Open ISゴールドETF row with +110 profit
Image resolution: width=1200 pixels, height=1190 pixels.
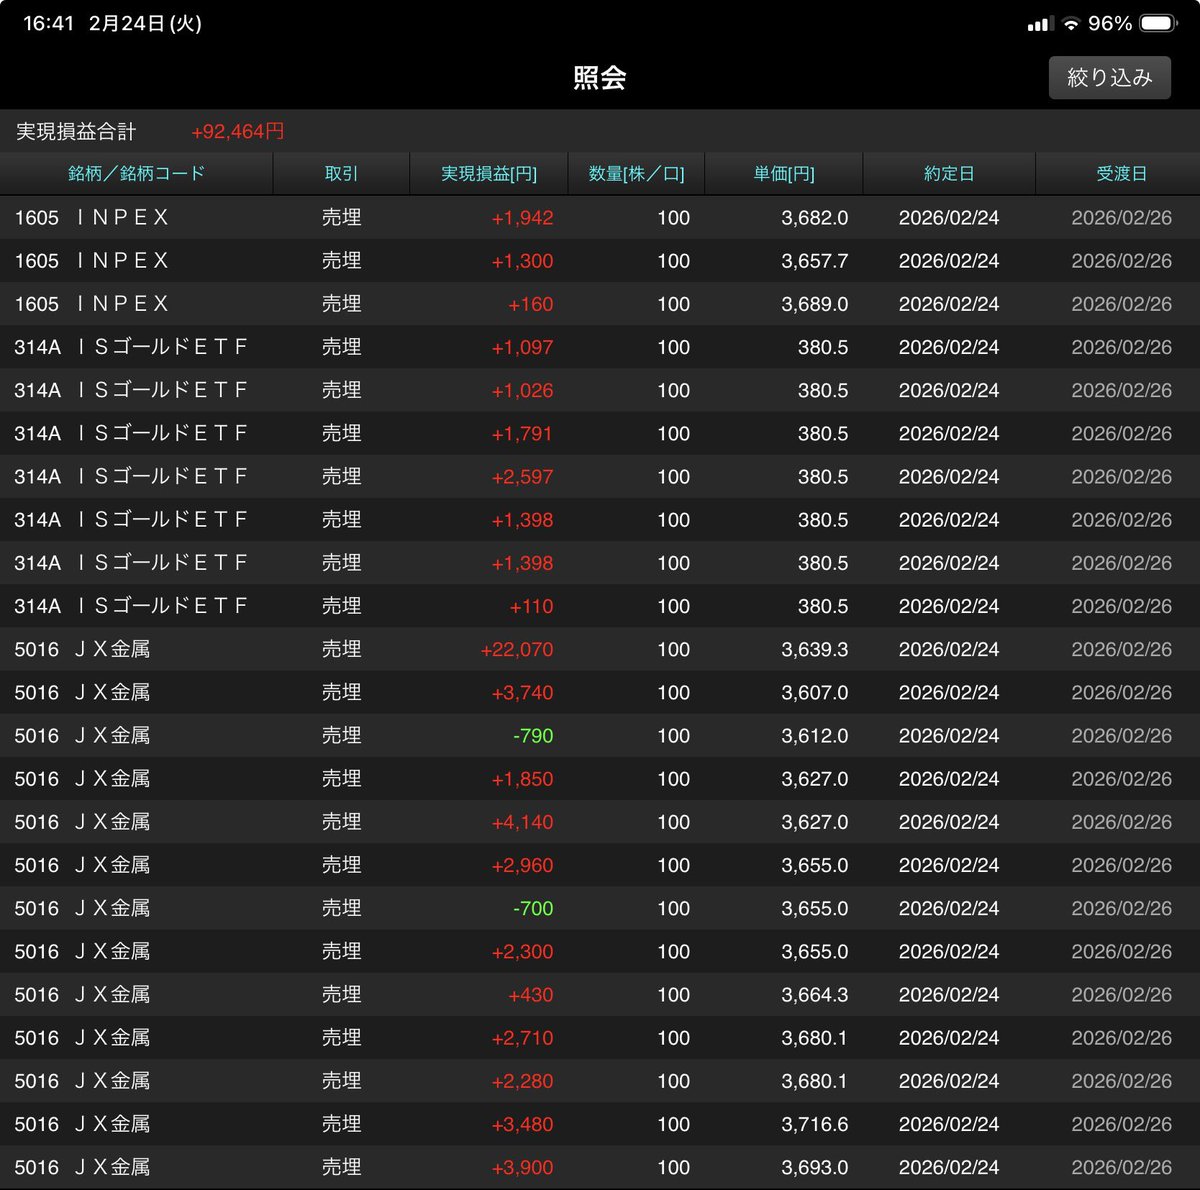click(600, 606)
